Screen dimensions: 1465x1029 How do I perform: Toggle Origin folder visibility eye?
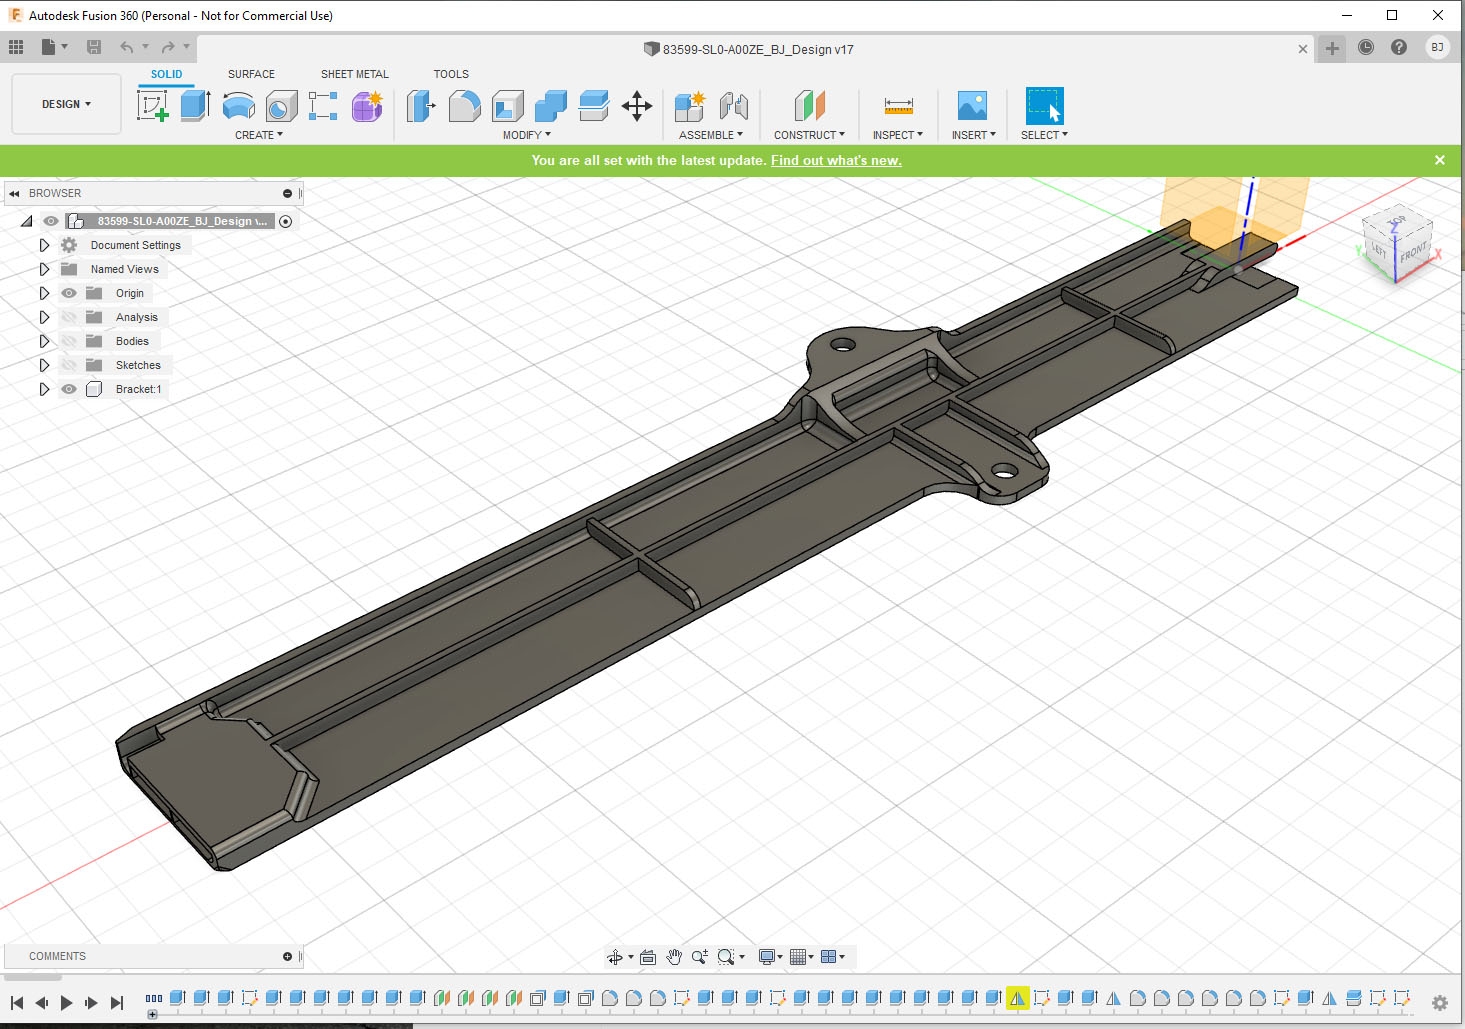click(x=69, y=293)
